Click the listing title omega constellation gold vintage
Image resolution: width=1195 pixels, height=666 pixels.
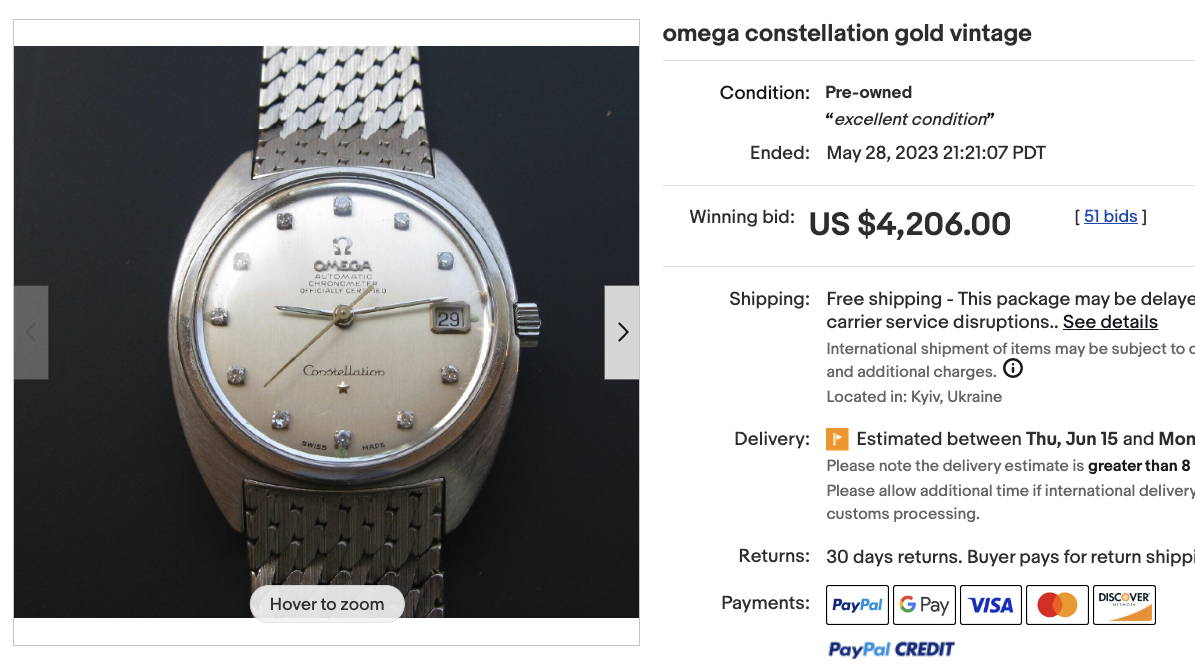[847, 34]
